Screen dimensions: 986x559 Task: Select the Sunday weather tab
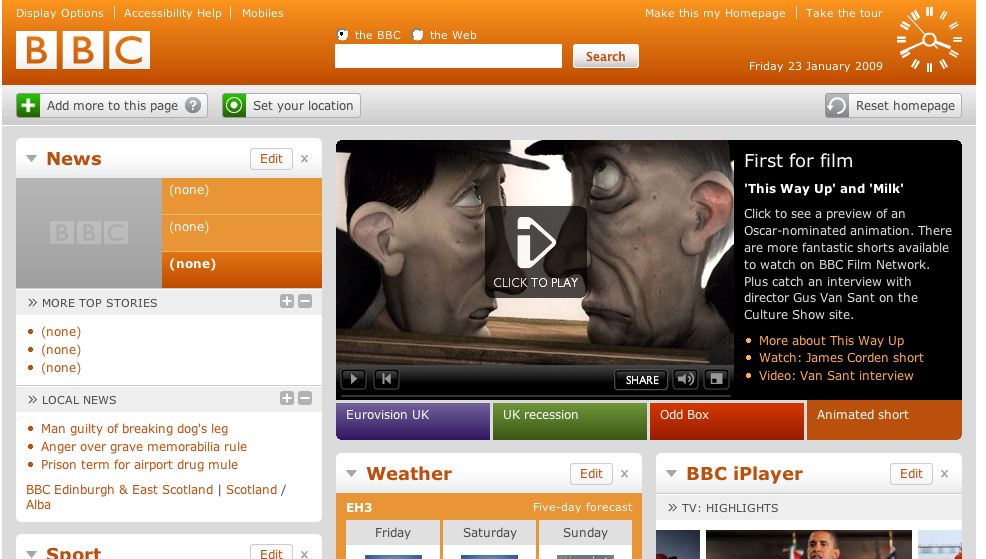(x=585, y=533)
